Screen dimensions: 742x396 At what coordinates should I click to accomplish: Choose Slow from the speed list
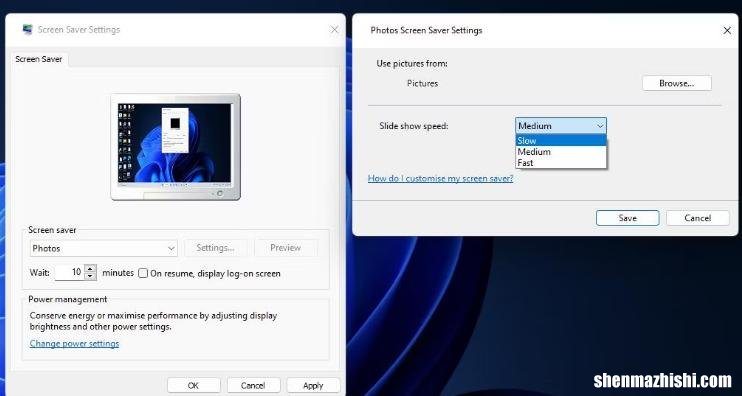561,141
